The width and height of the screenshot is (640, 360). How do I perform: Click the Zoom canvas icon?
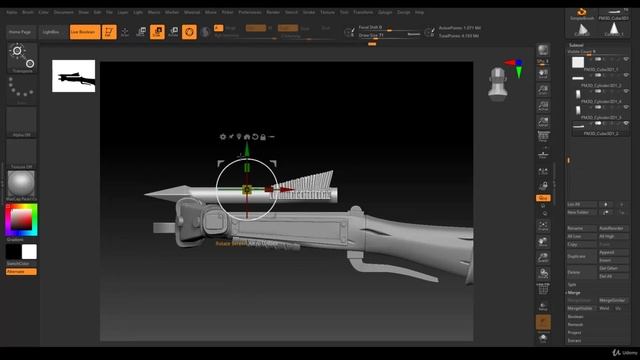pyautogui.click(x=543, y=90)
